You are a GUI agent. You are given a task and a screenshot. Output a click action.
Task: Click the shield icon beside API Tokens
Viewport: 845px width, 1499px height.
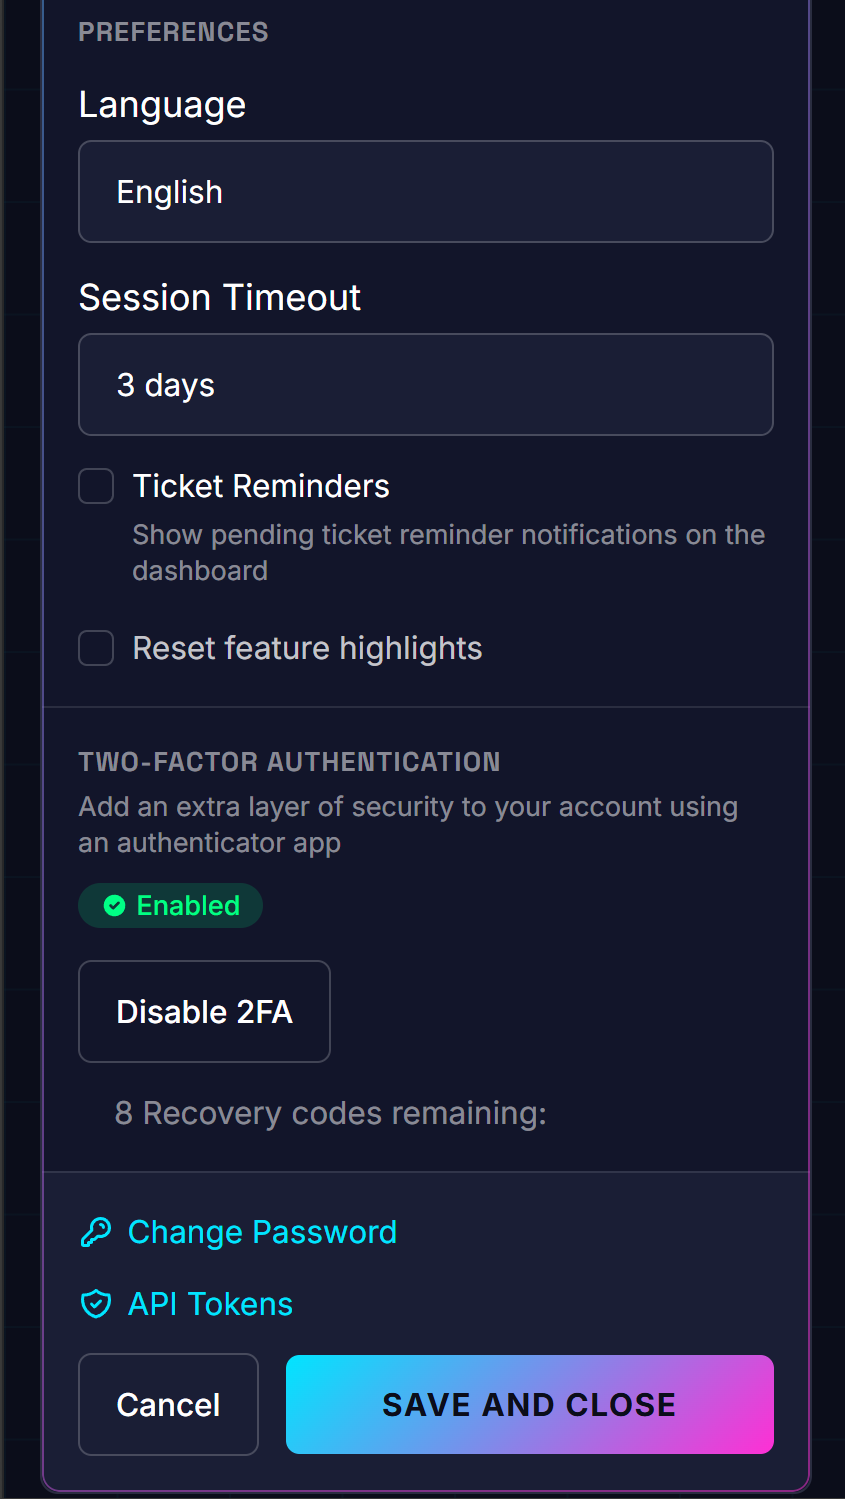click(96, 1304)
